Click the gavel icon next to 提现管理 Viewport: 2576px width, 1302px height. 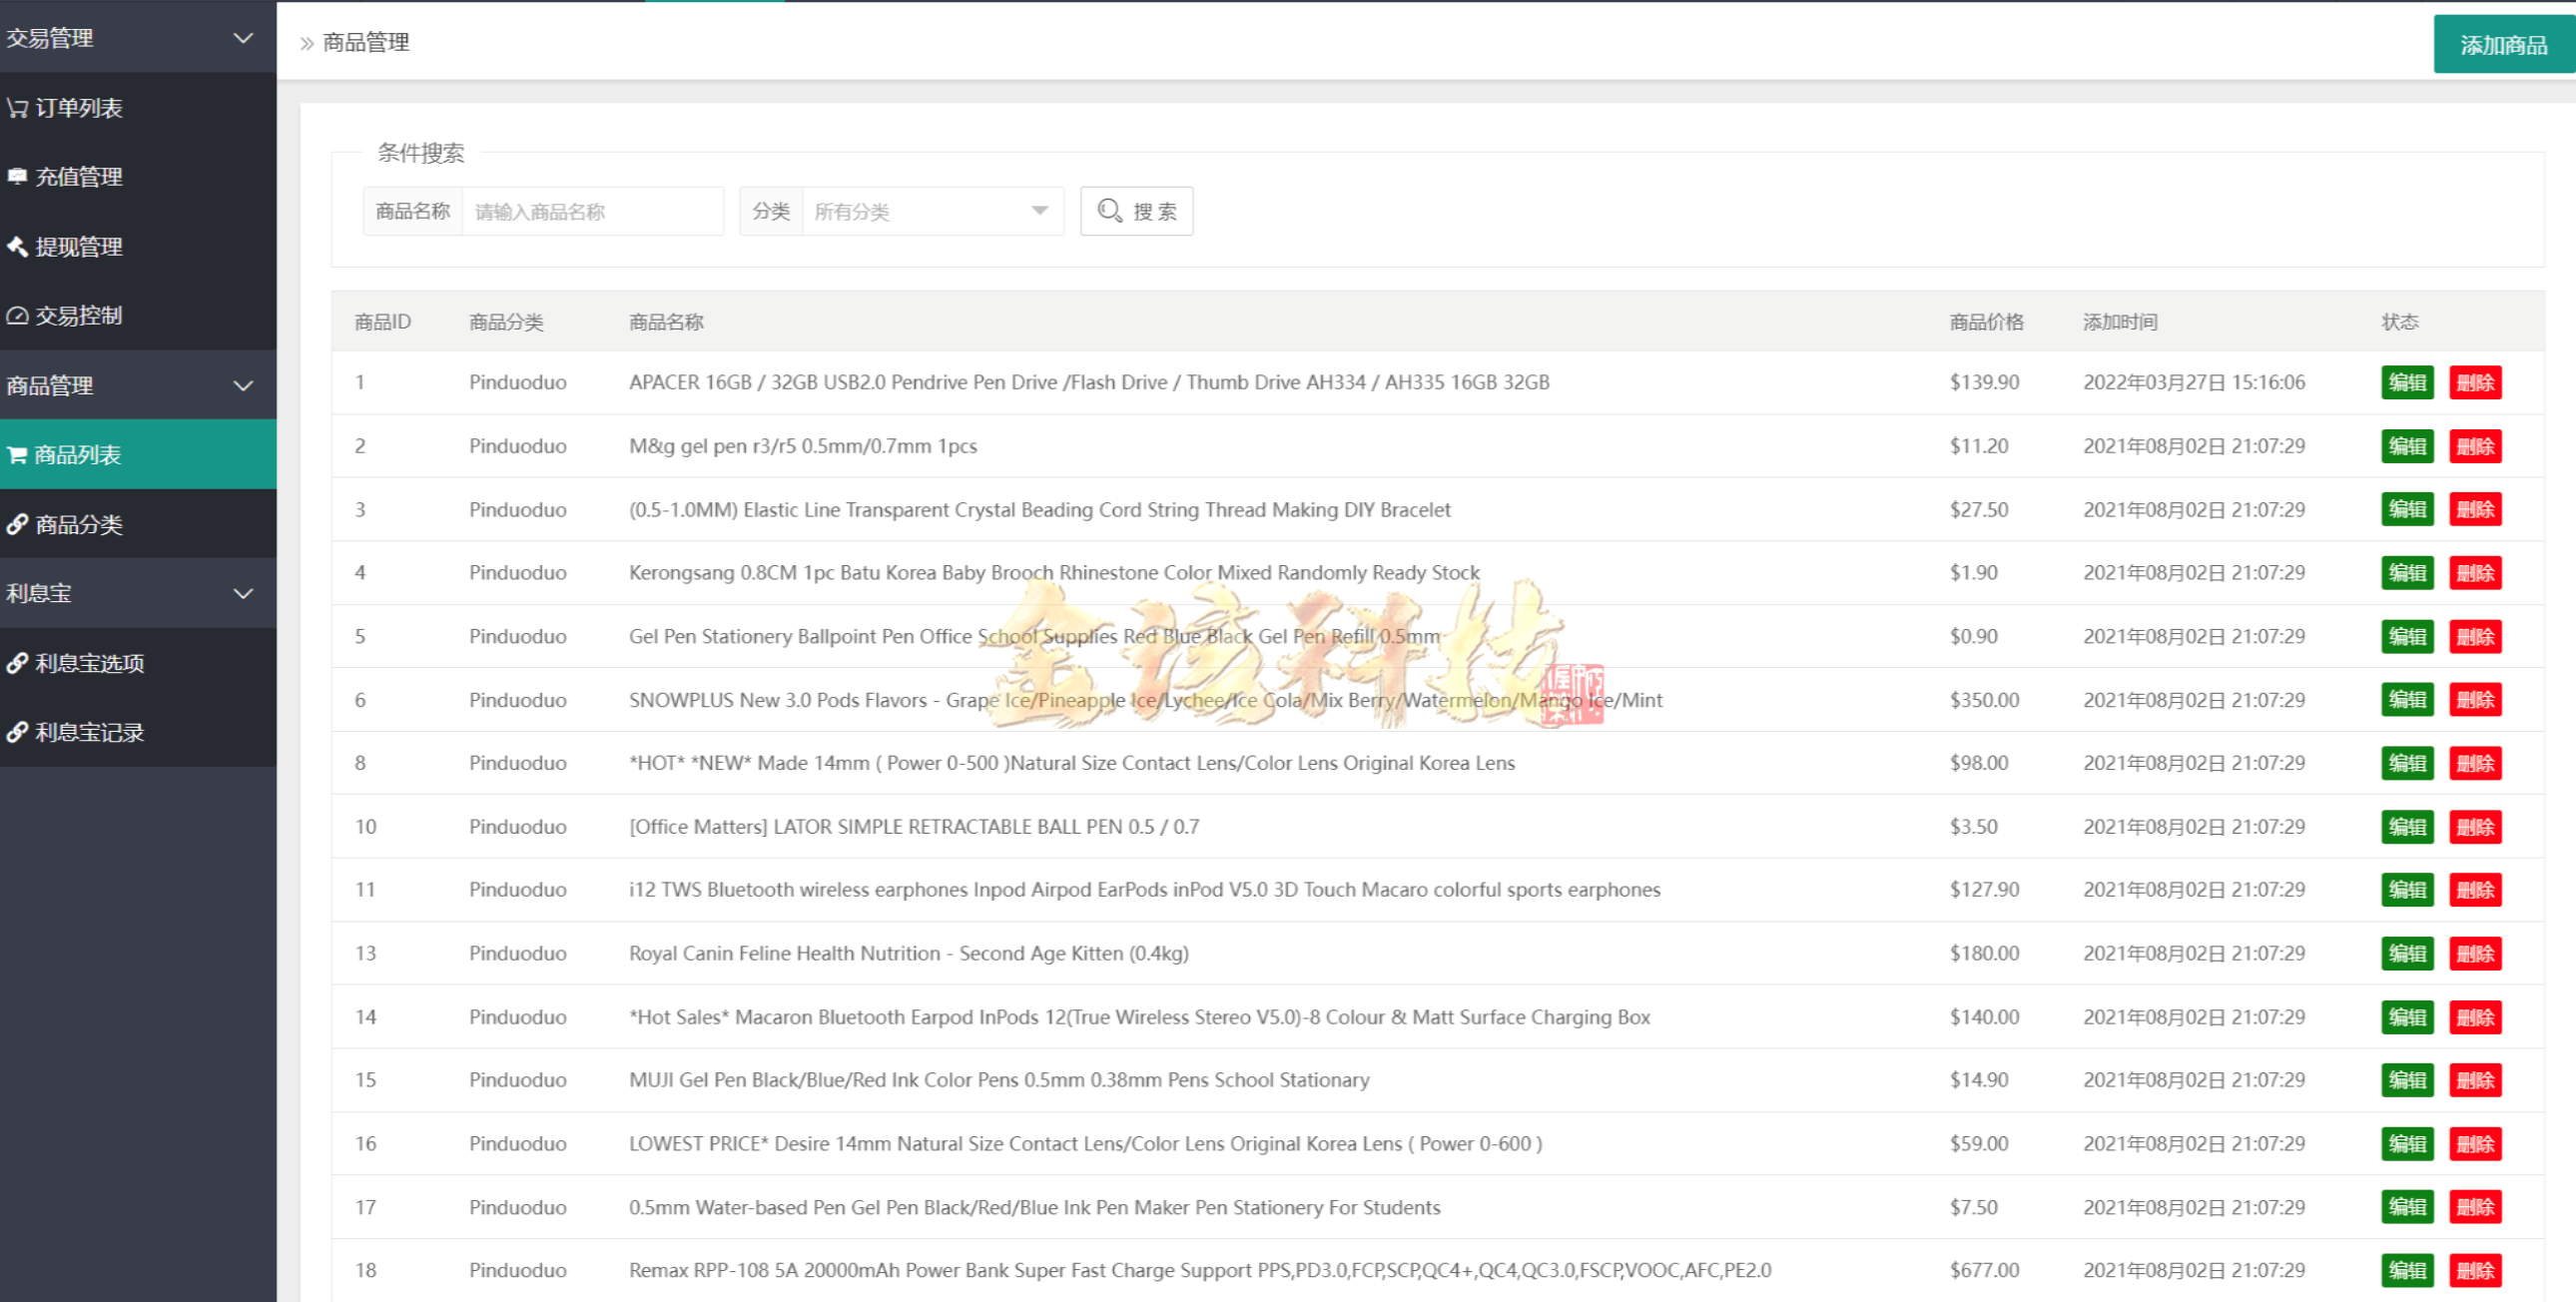[17, 246]
